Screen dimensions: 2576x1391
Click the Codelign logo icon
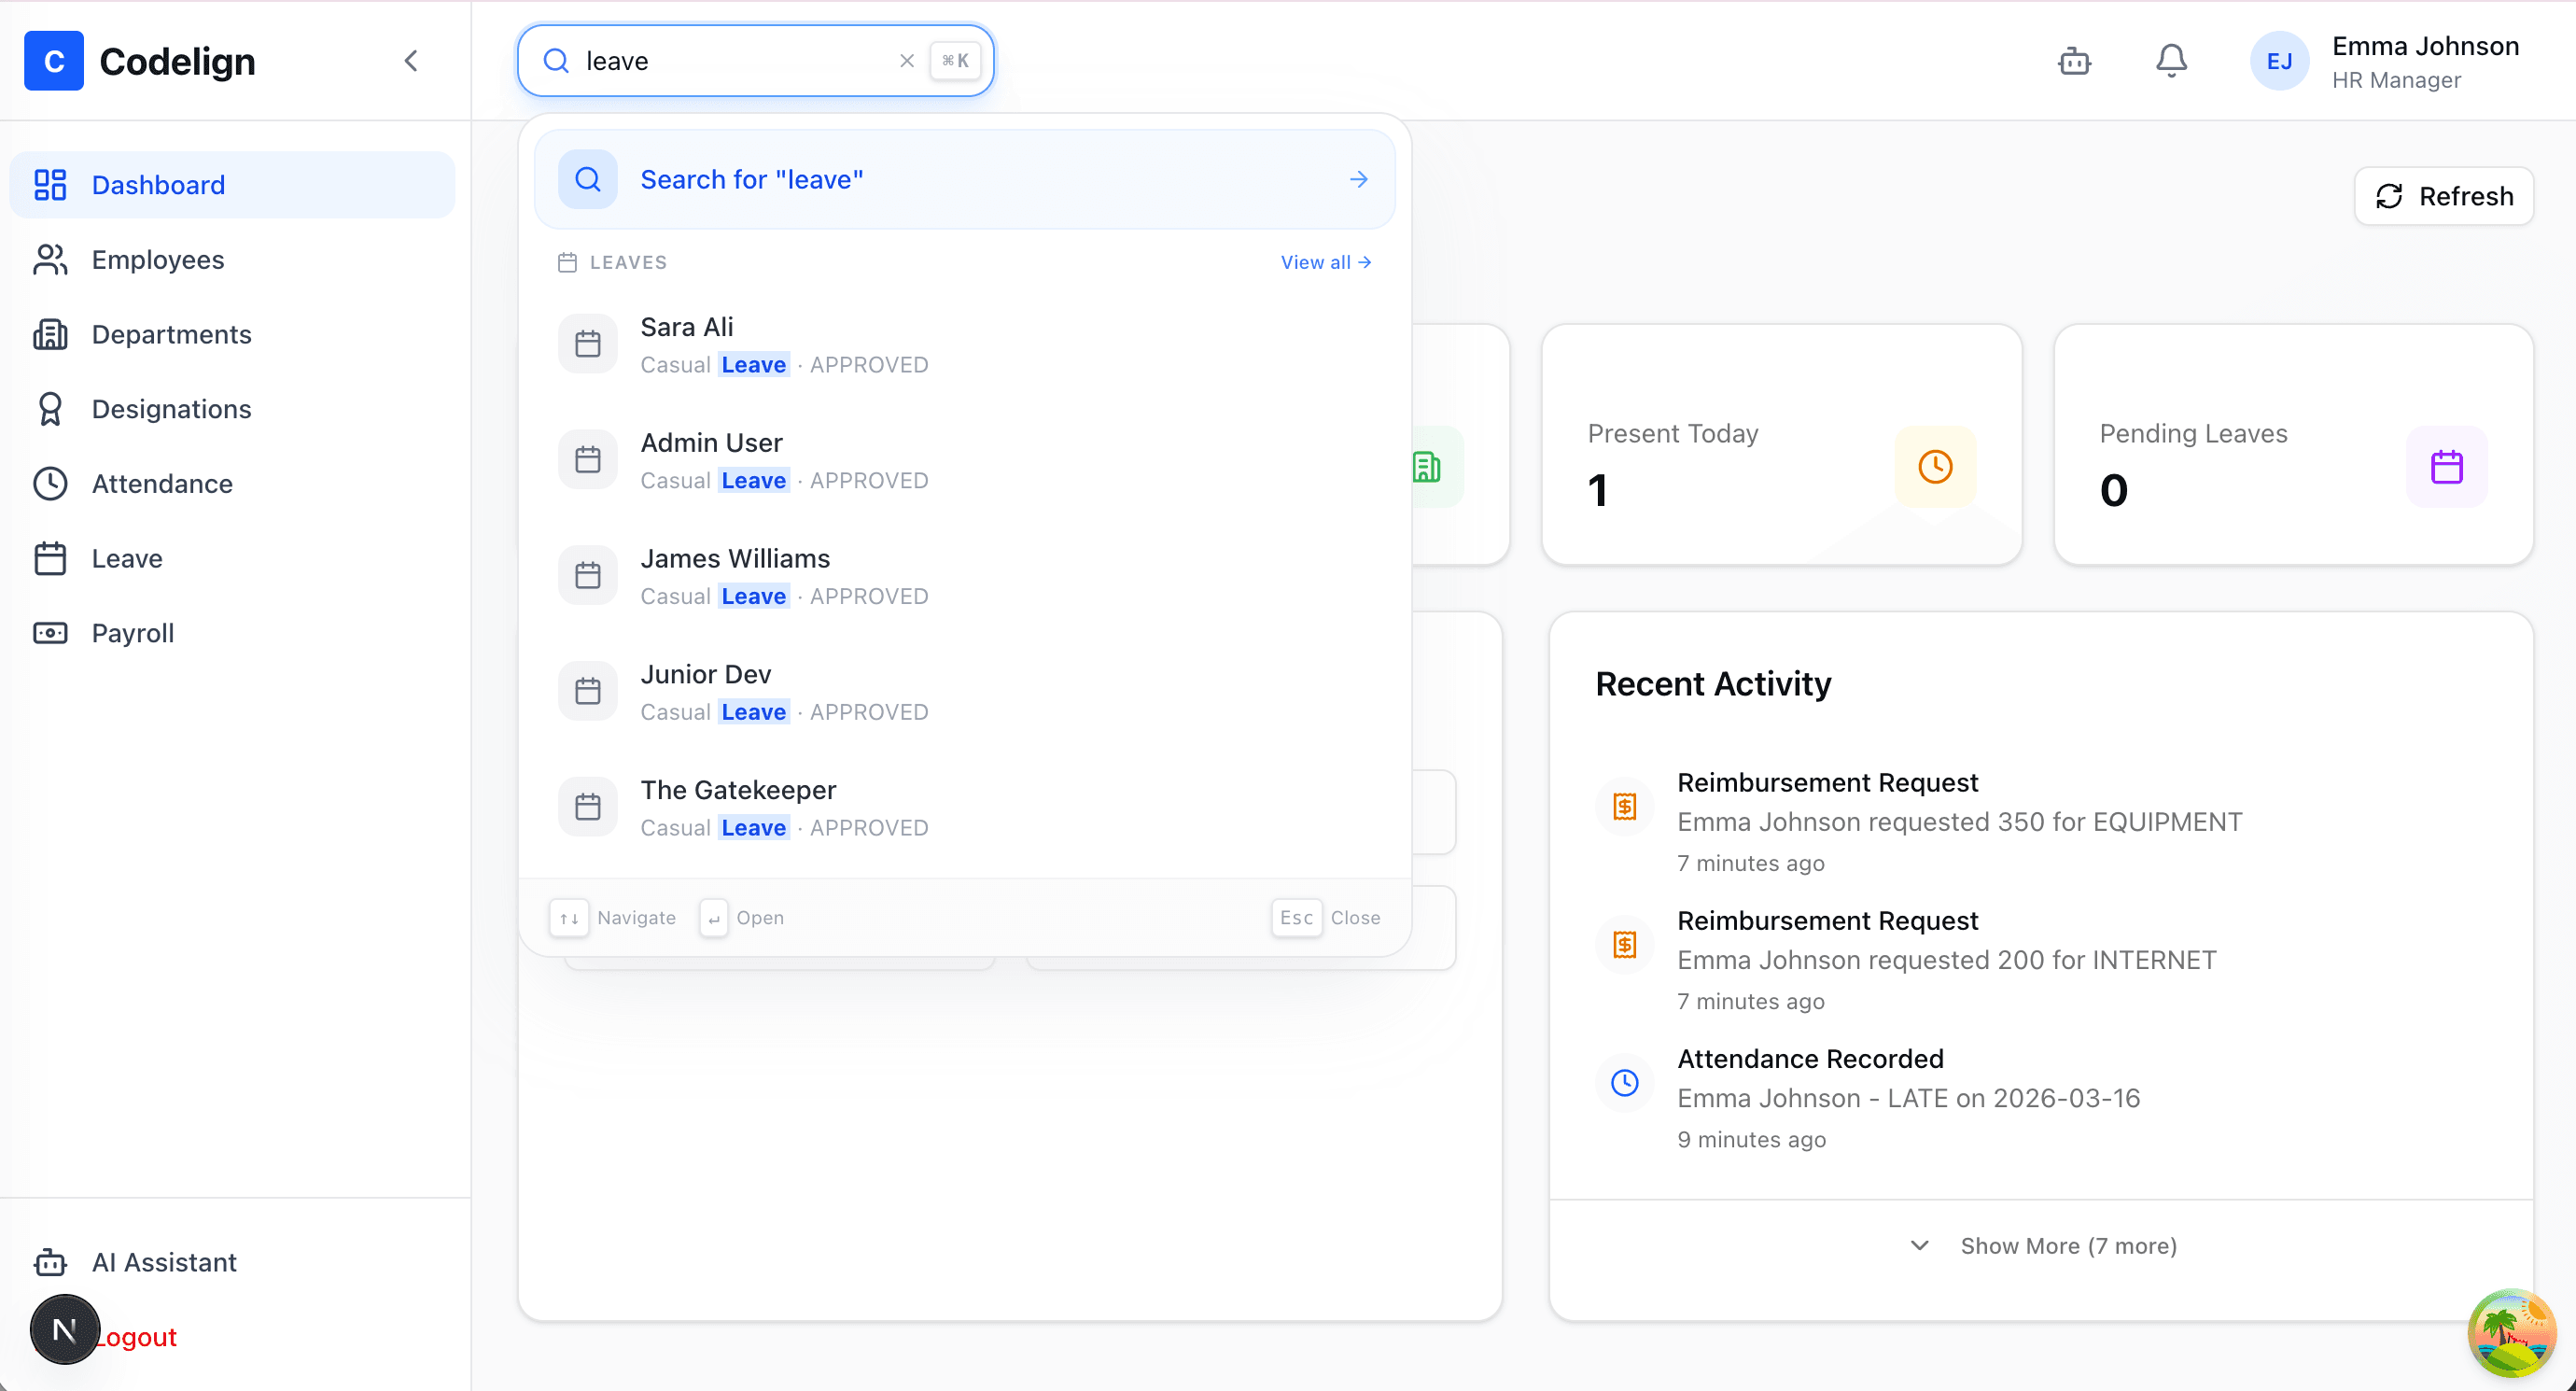pyautogui.click(x=54, y=61)
